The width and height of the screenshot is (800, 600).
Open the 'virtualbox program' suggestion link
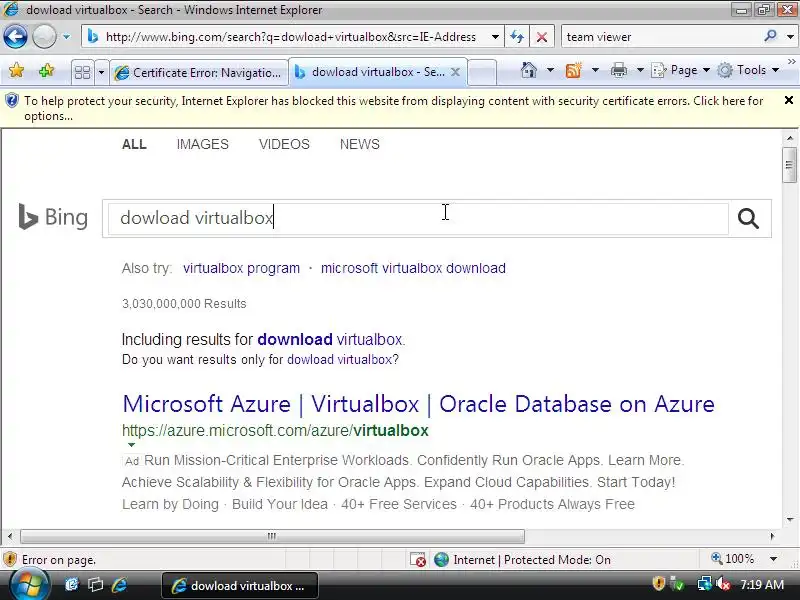point(241,268)
